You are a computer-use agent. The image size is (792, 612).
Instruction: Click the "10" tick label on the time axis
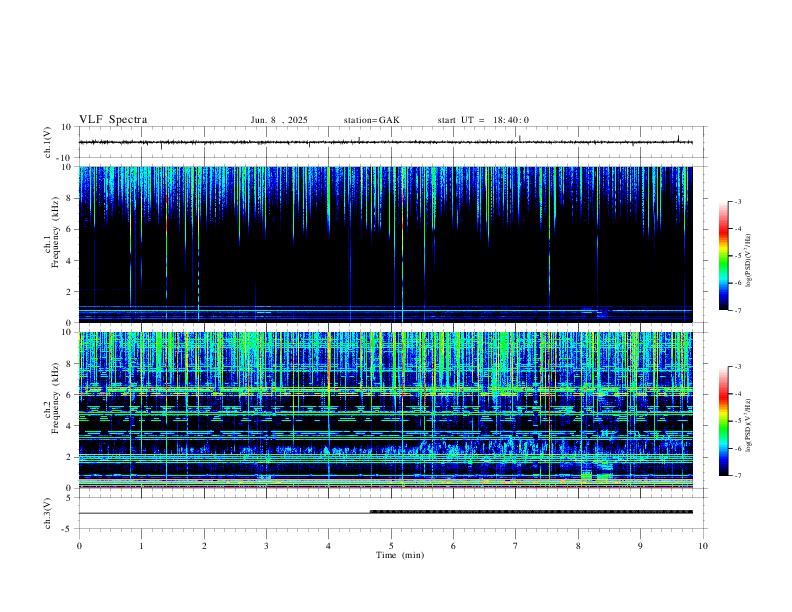point(703,546)
